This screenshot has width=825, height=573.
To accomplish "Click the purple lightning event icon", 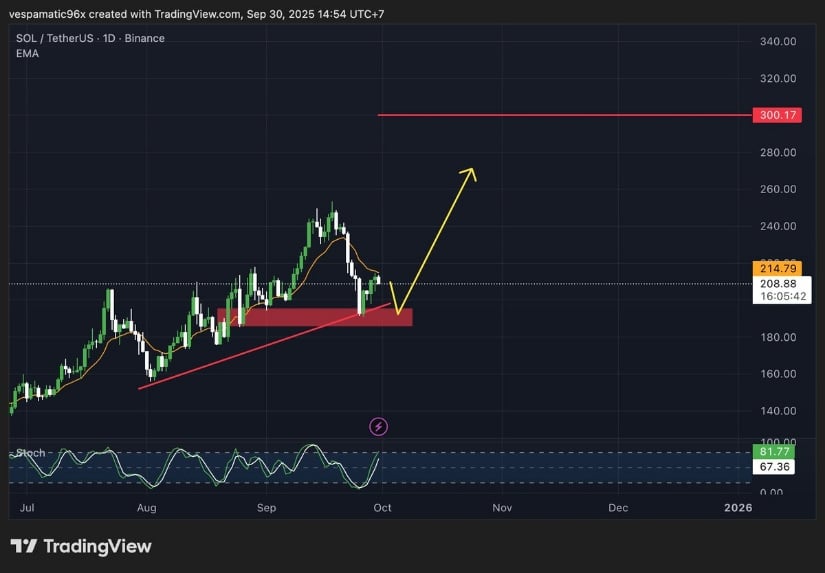I will pyautogui.click(x=379, y=427).
